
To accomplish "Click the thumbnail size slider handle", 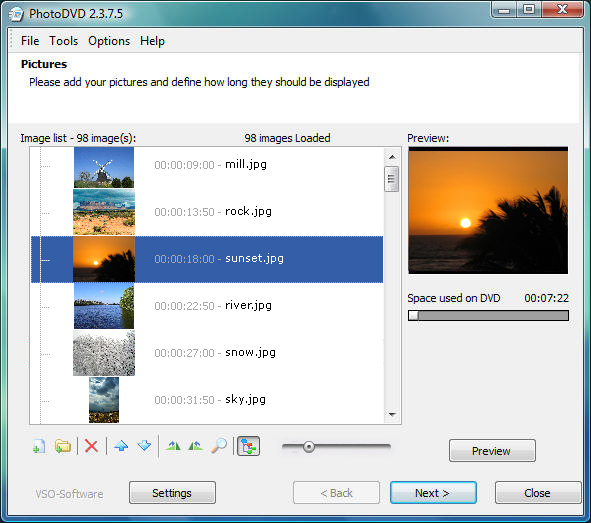I will 309,447.
